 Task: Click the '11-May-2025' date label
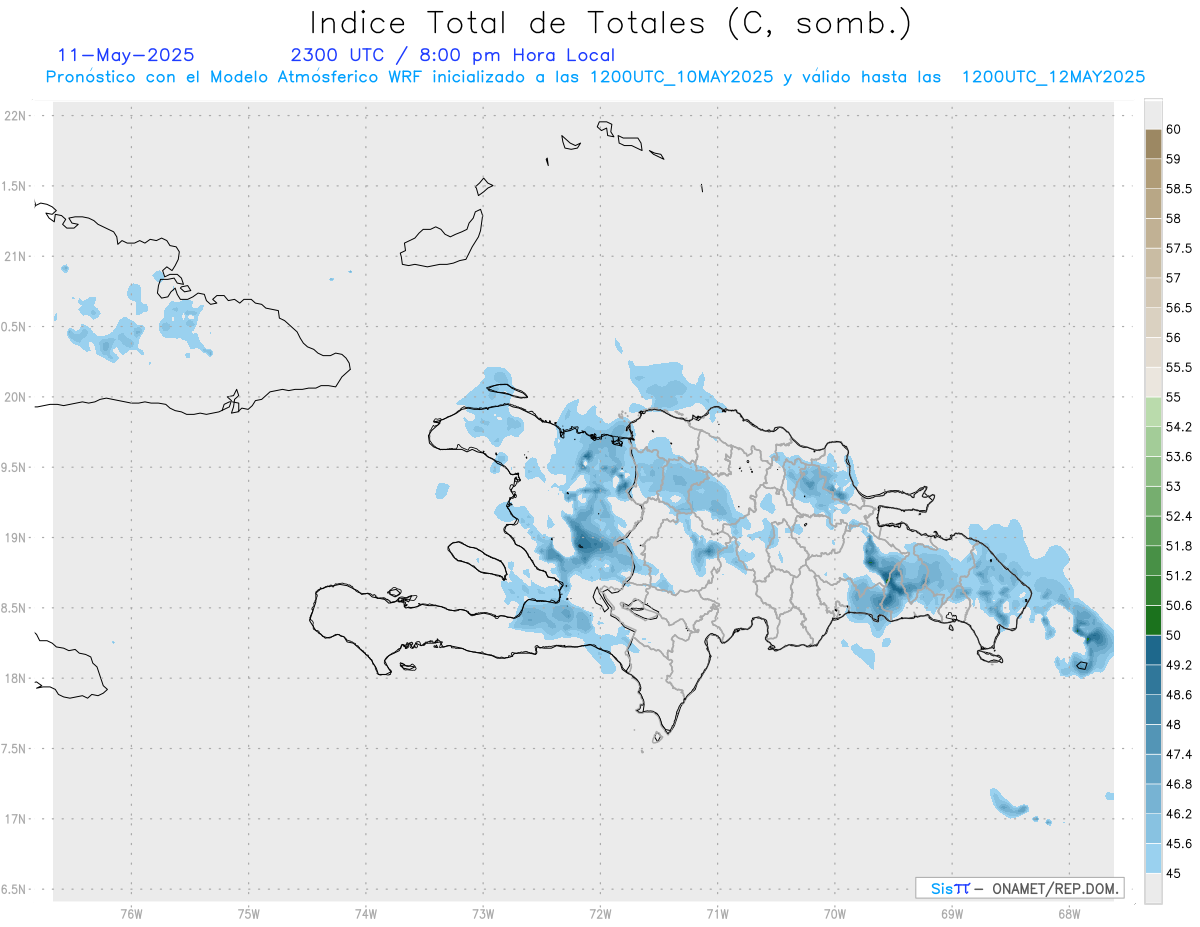[x=127, y=55]
